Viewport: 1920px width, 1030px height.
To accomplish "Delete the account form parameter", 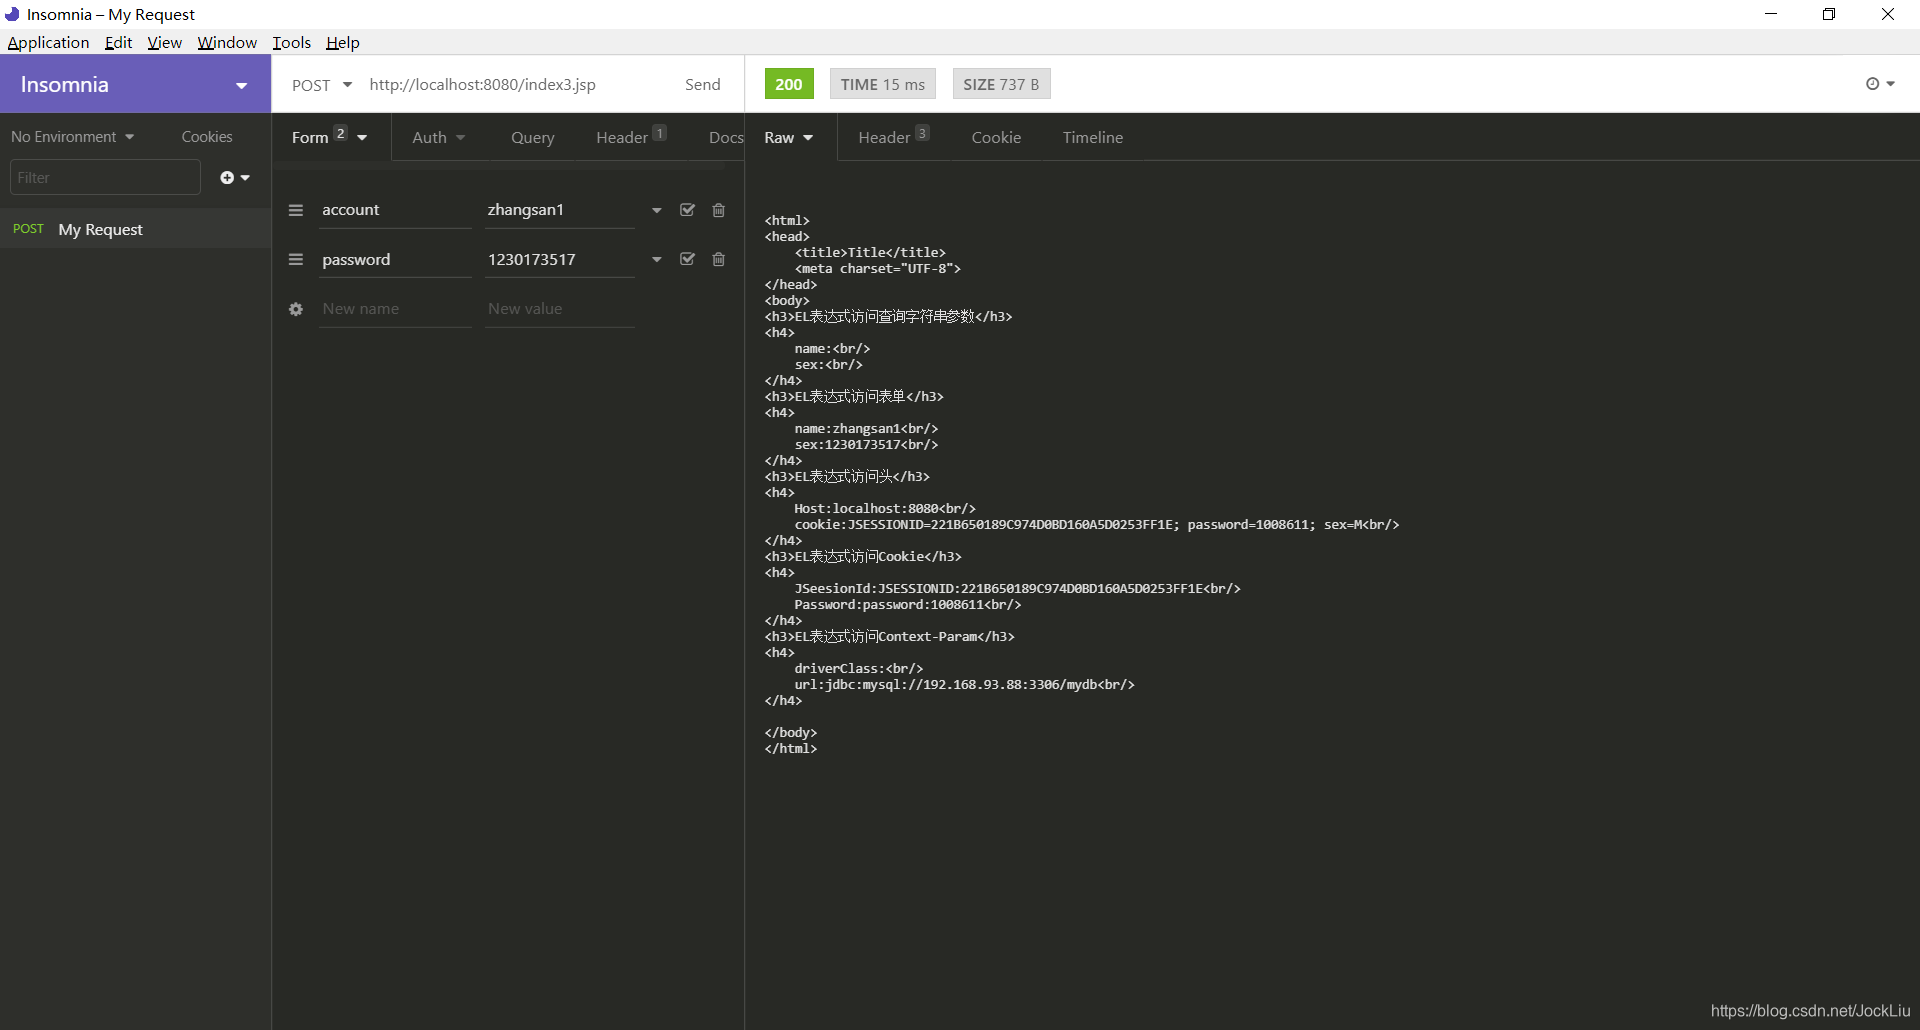I will pos(718,210).
